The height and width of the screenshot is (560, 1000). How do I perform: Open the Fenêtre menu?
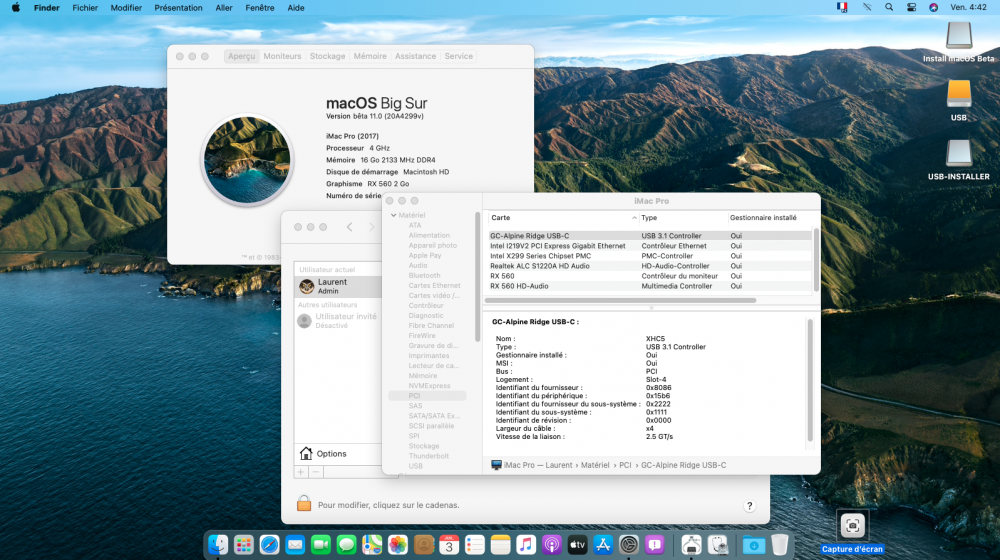coord(260,8)
